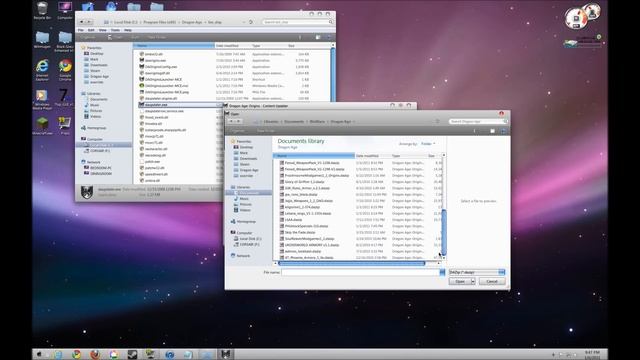Open the Recycle Bin desktop icon
The image size is (640, 360).
point(42,10)
